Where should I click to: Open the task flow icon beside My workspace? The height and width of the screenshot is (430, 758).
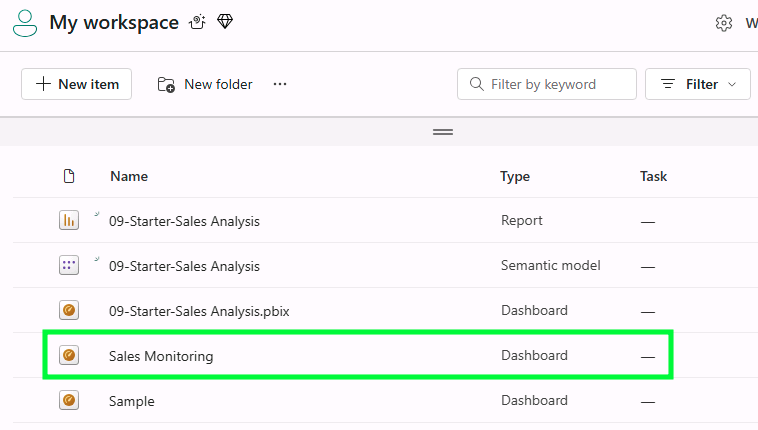coord(197,22)
